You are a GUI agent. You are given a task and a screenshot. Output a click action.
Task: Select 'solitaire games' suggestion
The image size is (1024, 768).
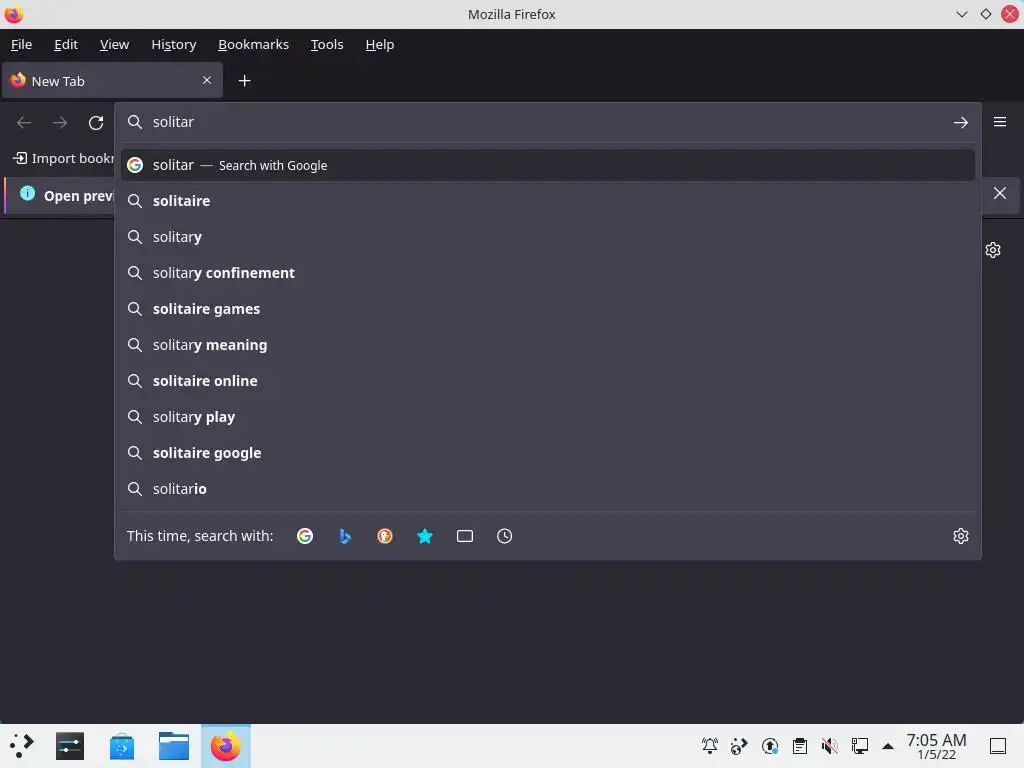pyautogui.click(x=547, y=309)
